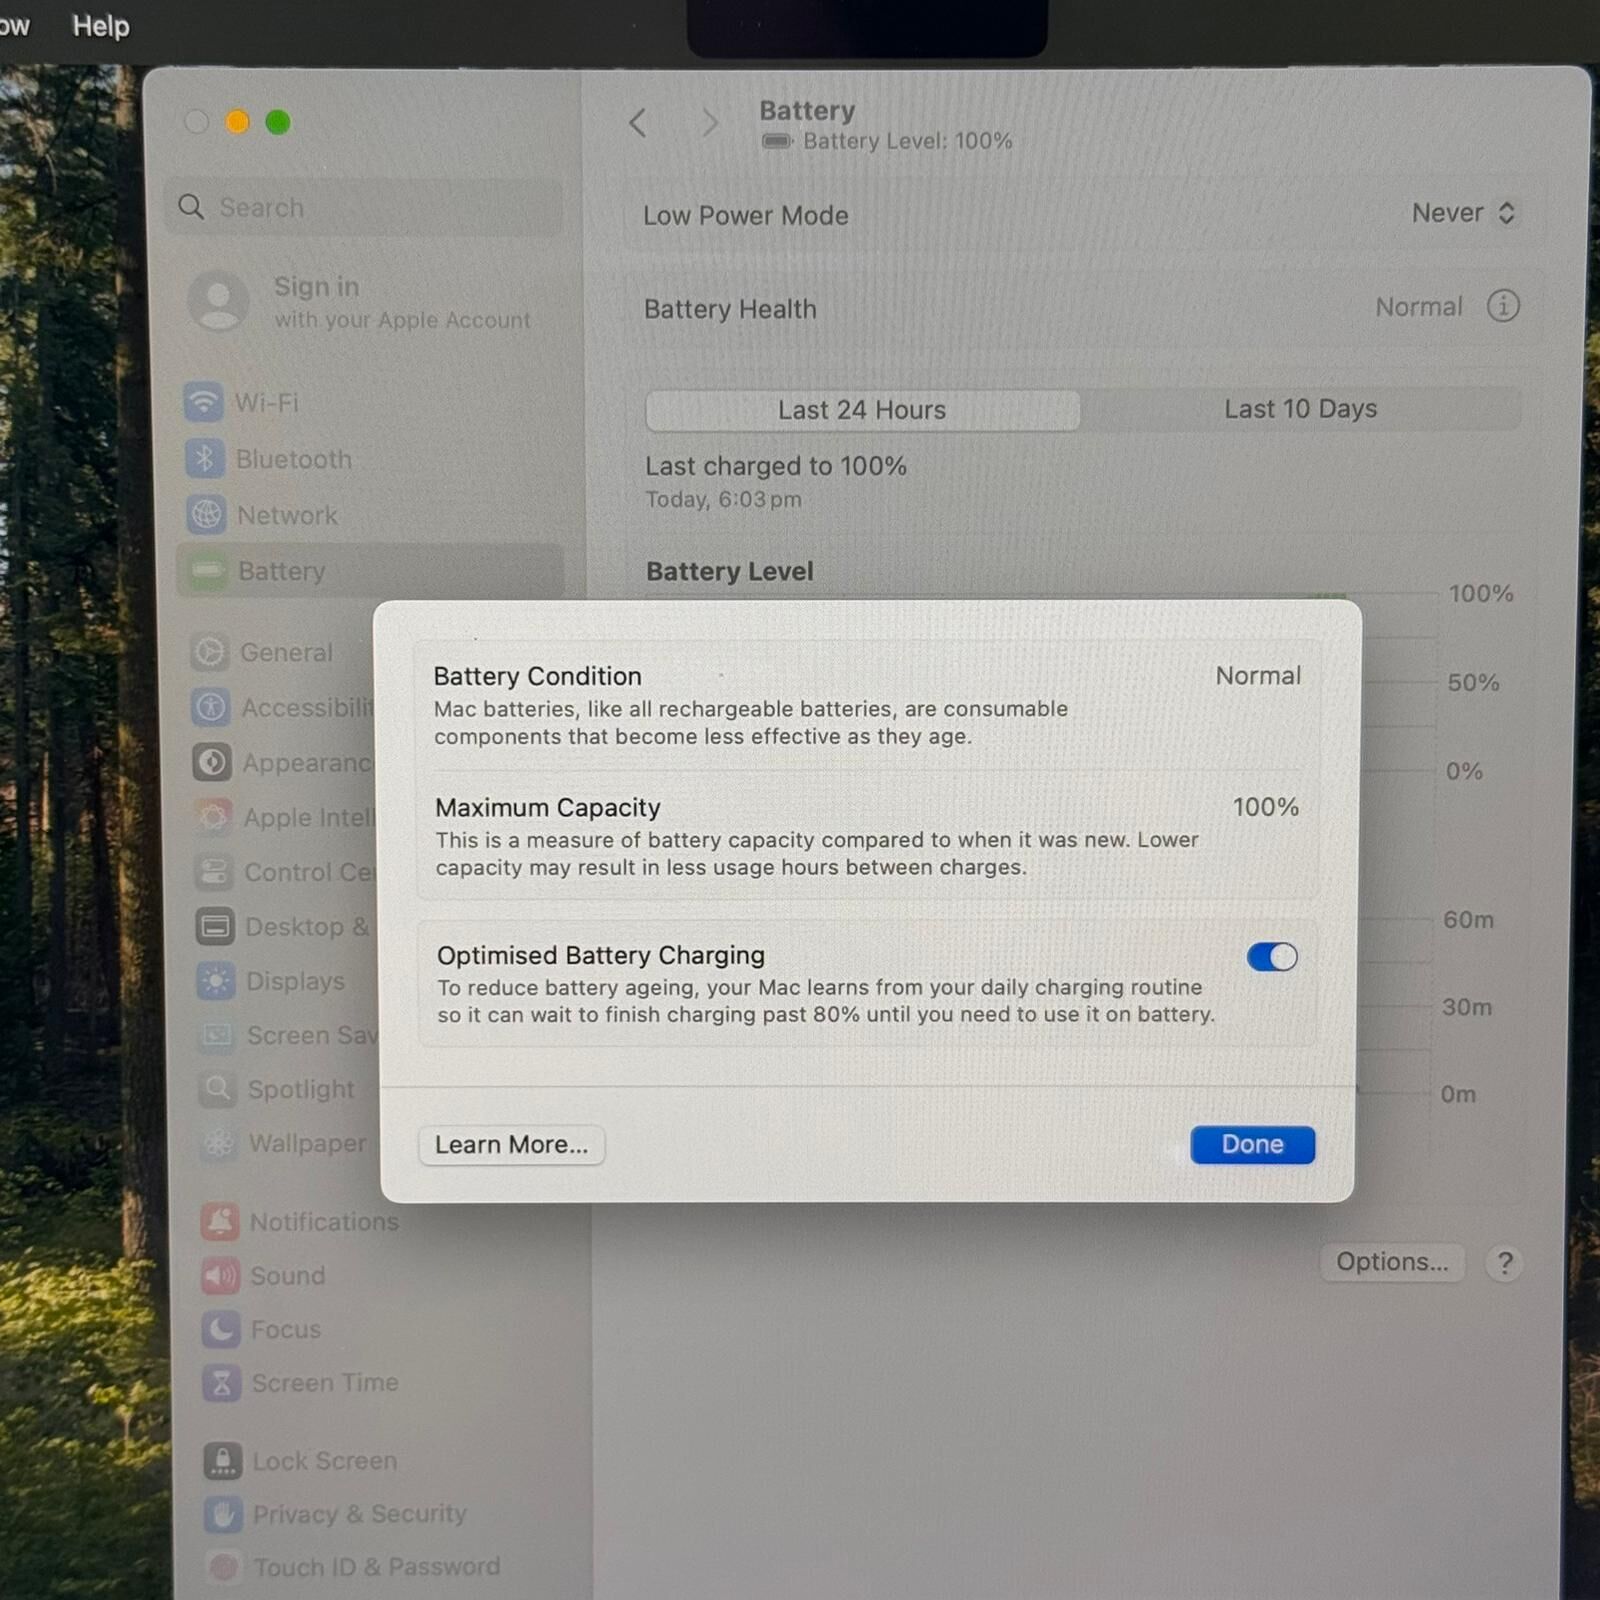Open Notifications bell icon in sidebar

220,1221
